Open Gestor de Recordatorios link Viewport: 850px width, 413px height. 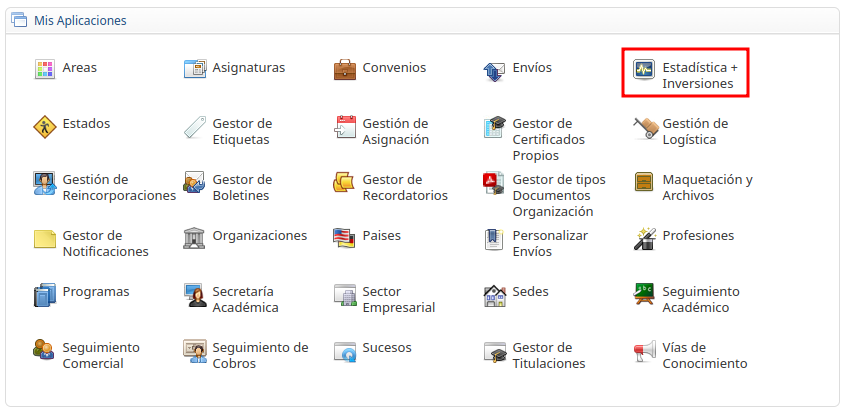pyautogui.click(x=405, y=188)
